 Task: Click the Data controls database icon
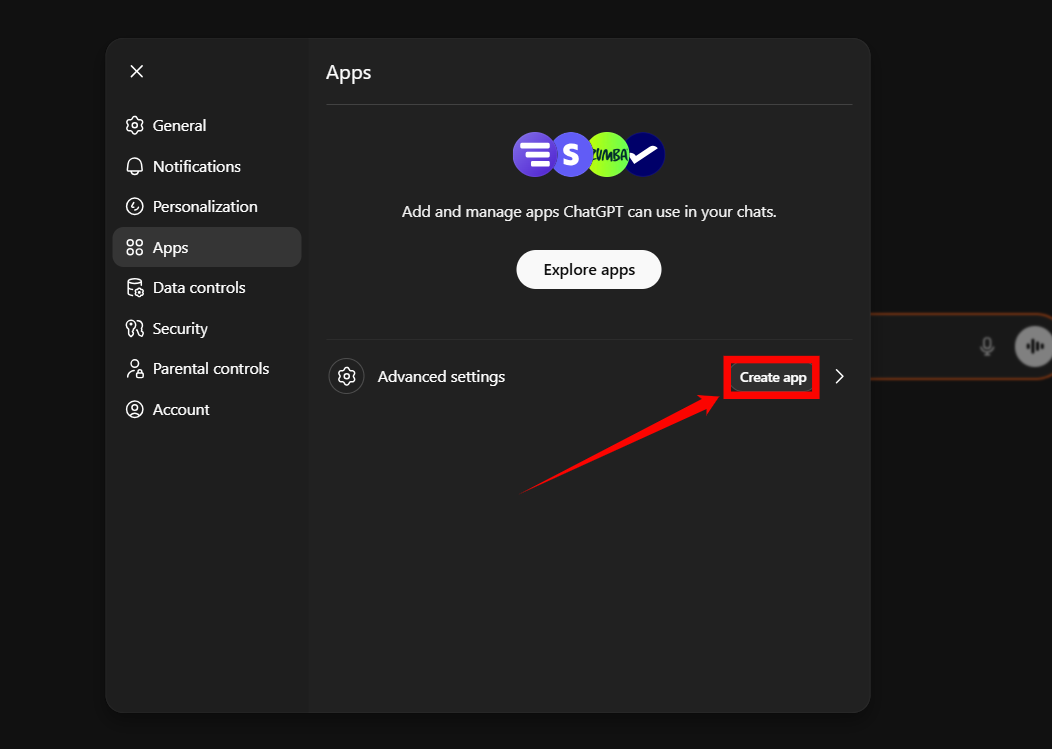(135, 287)
